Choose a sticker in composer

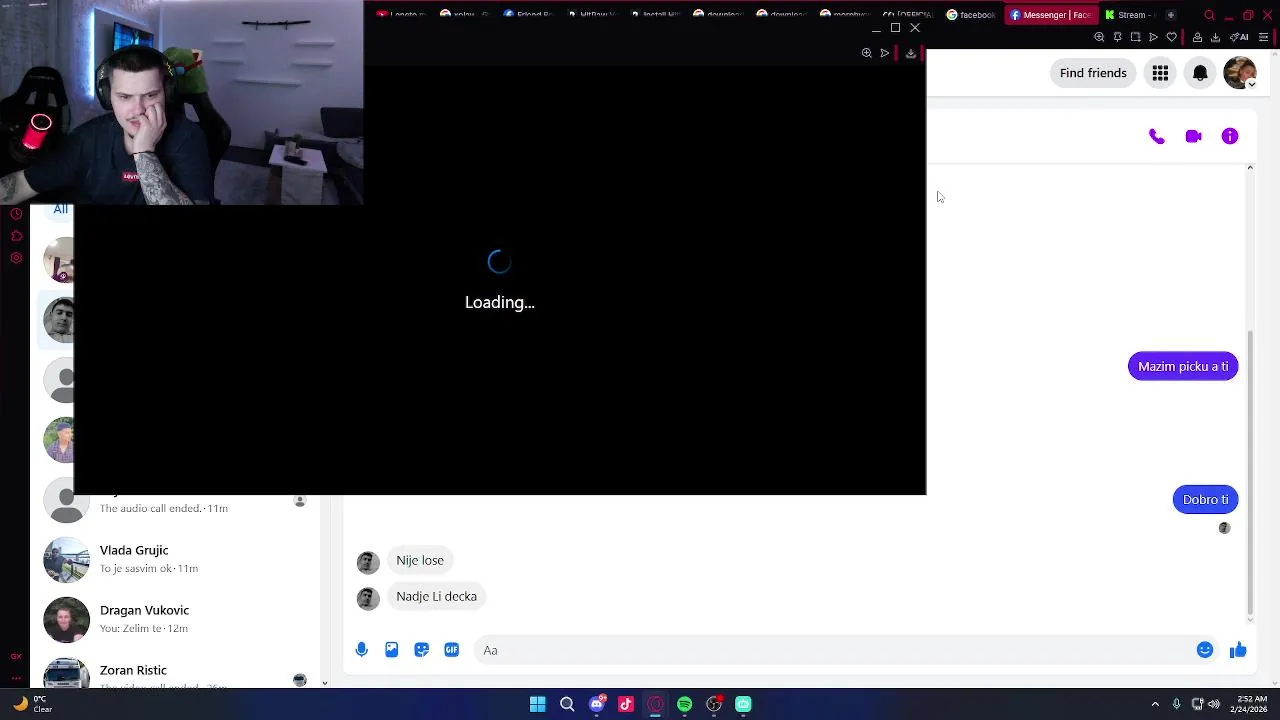[x=422, y=650]
